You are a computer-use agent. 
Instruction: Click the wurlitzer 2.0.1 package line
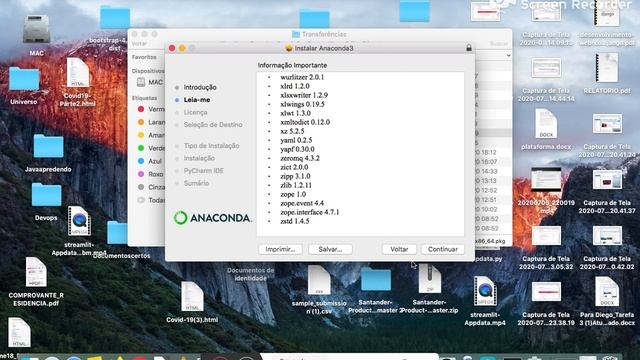coord(302,77)
